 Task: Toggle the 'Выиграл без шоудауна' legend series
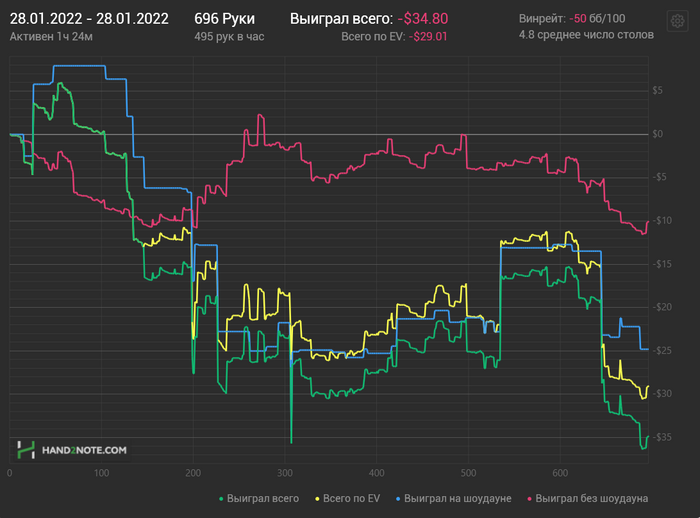point(588,498)
